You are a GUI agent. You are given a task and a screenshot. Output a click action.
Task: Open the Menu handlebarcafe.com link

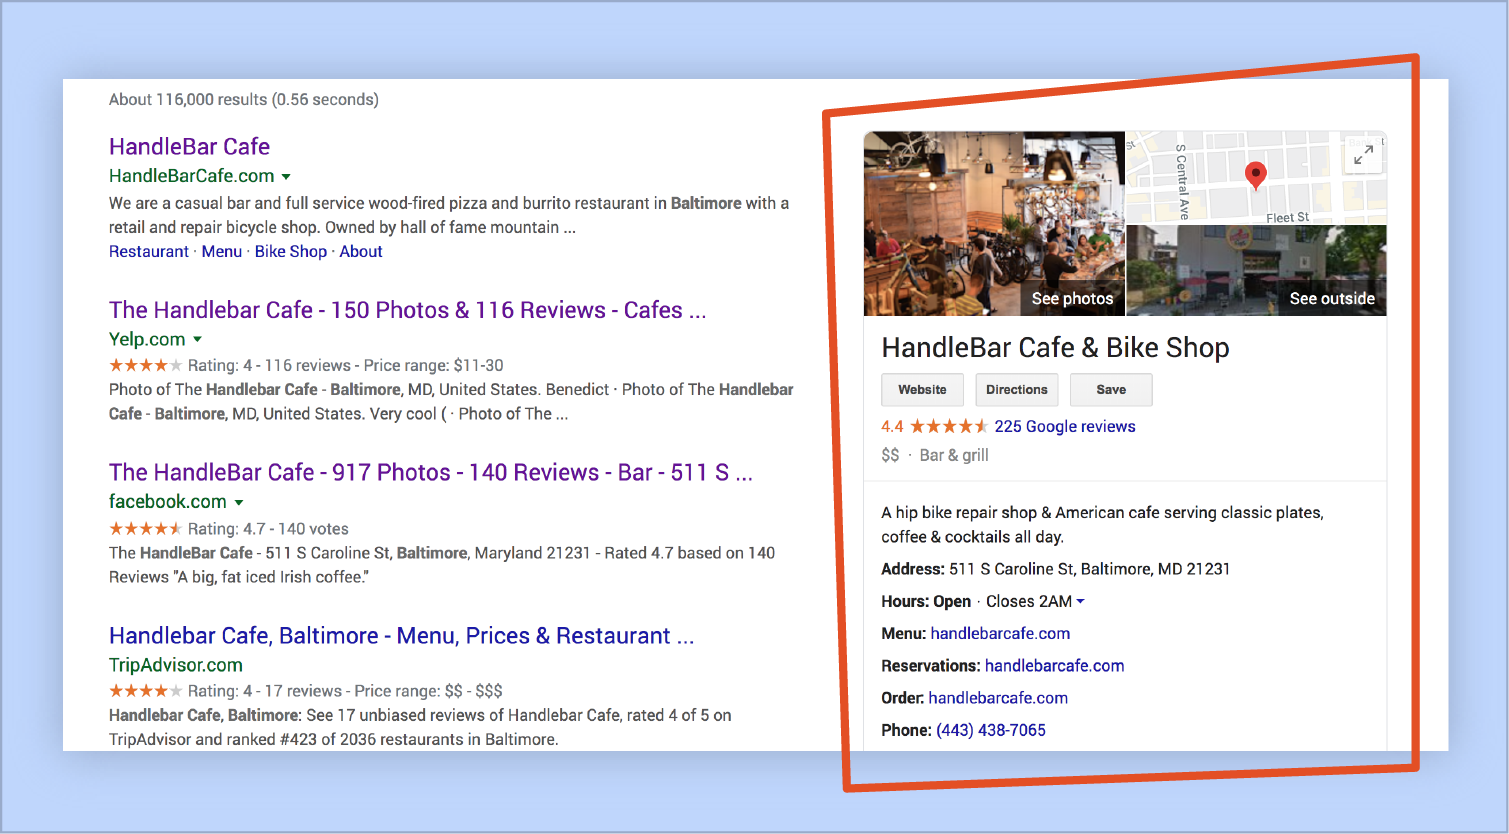point(1000,634)
